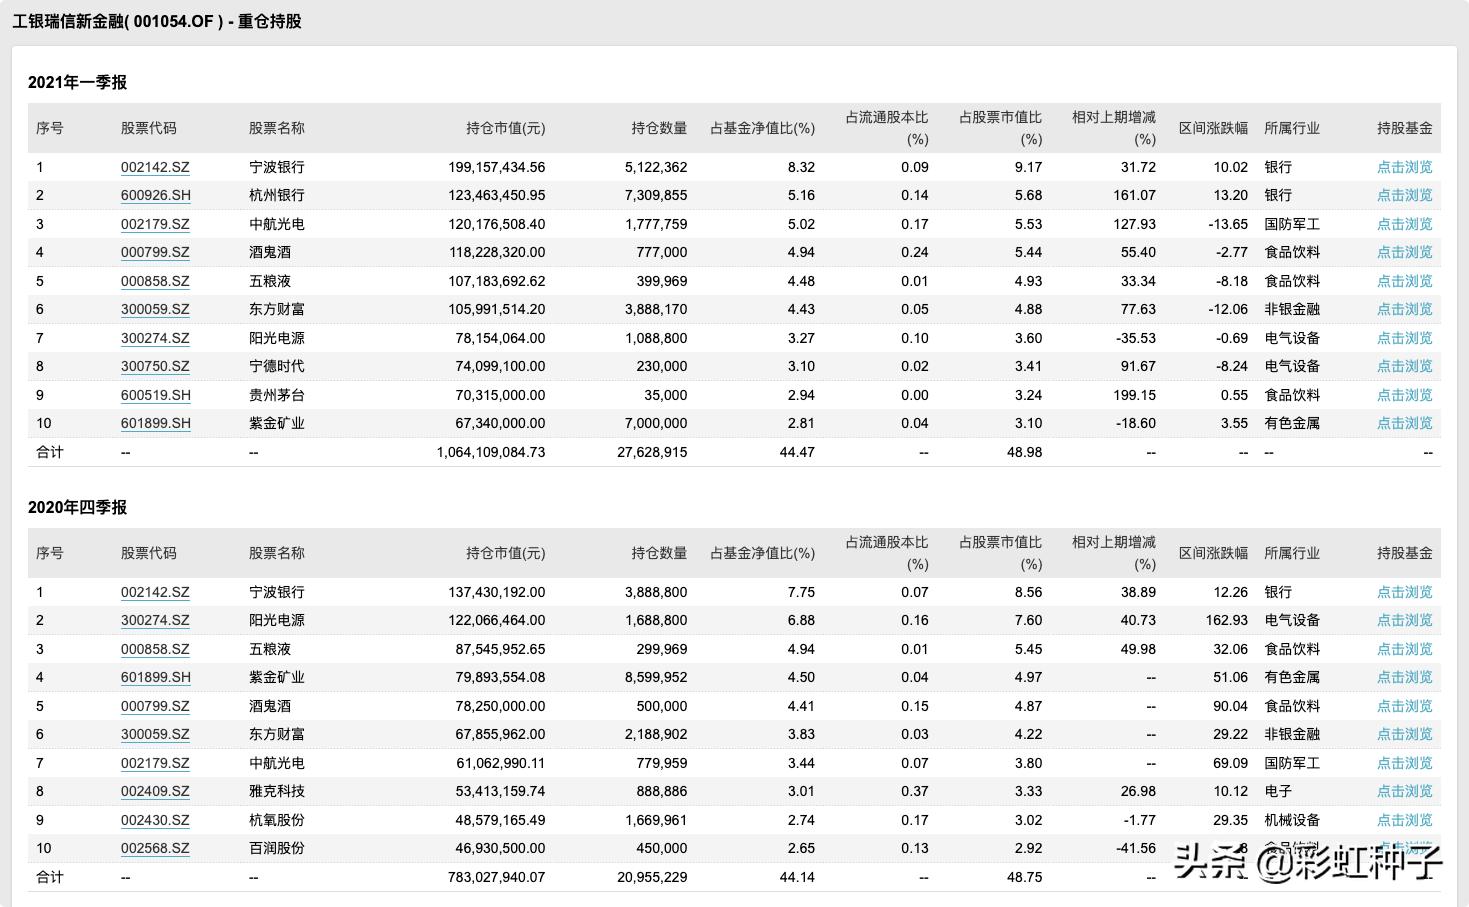Screen dimensions: 1469x907
Task: Open 002142.SZ code in 2020年四季报 table
Action: click(155, 592)
